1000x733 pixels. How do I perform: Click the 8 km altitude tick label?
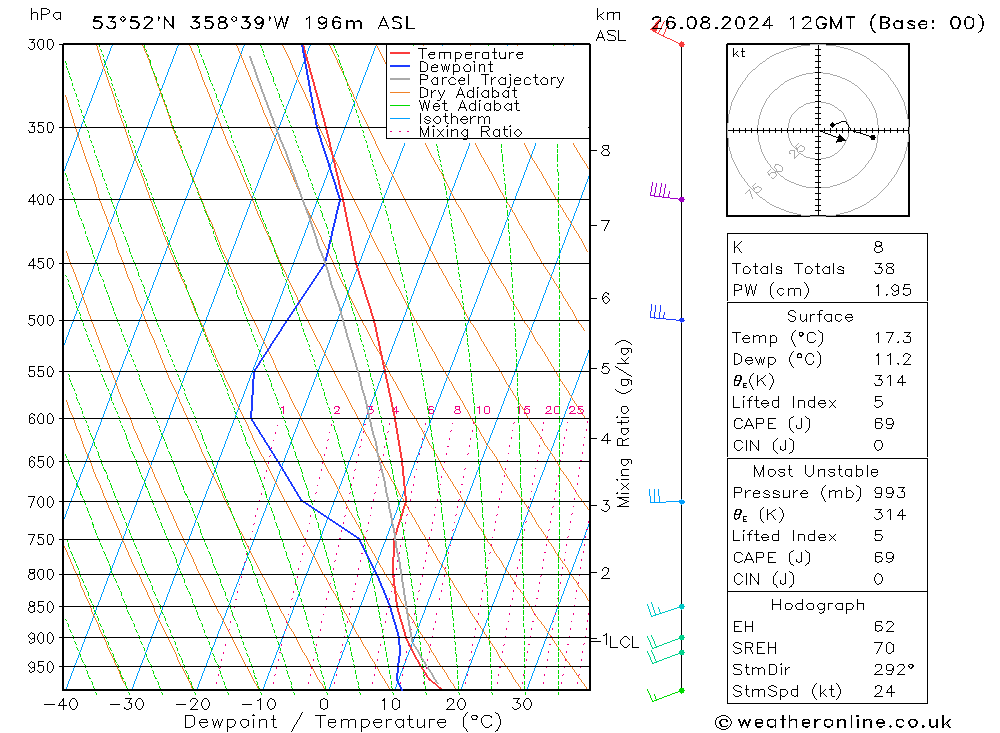point(605,151)
